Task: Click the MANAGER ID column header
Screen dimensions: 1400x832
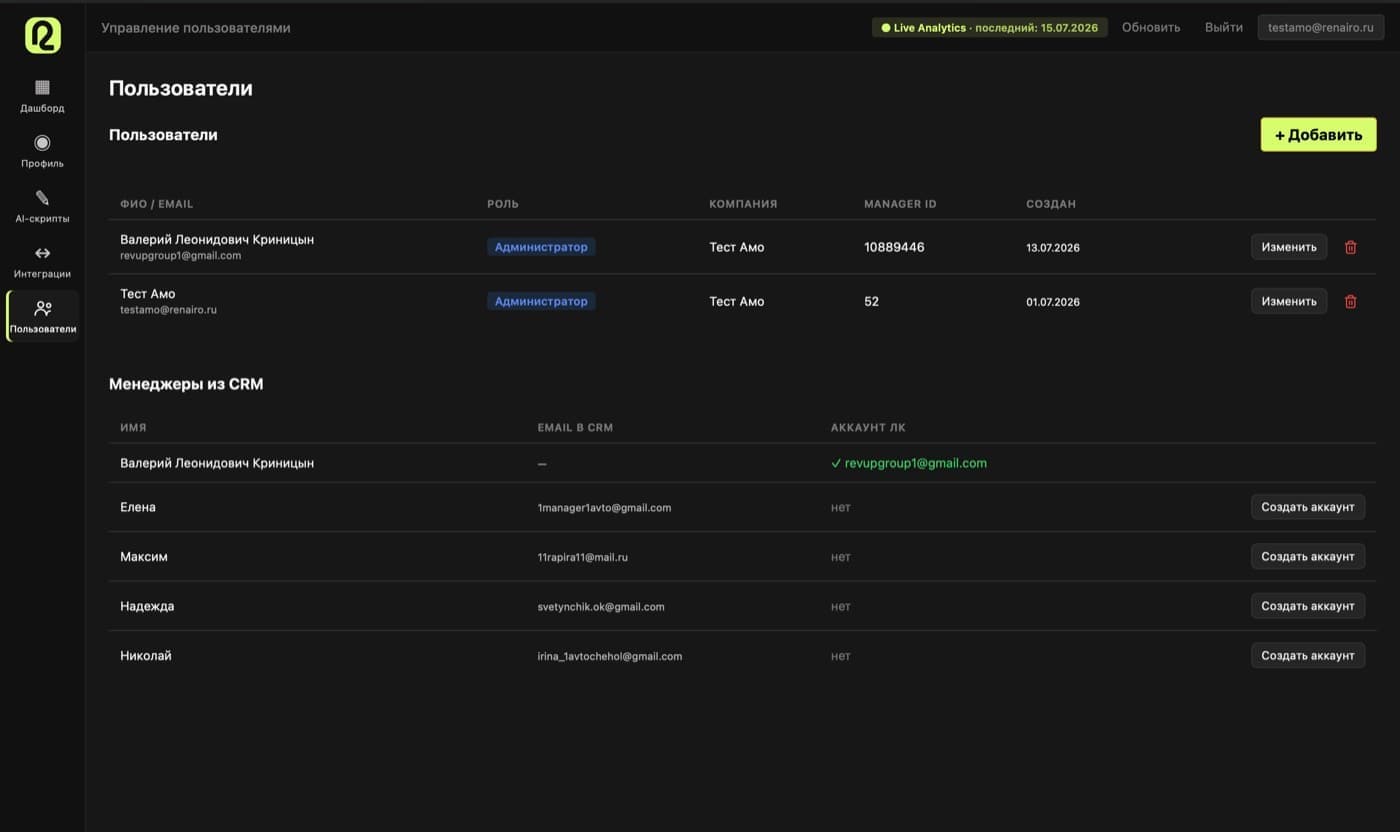Action: (900, 204)
